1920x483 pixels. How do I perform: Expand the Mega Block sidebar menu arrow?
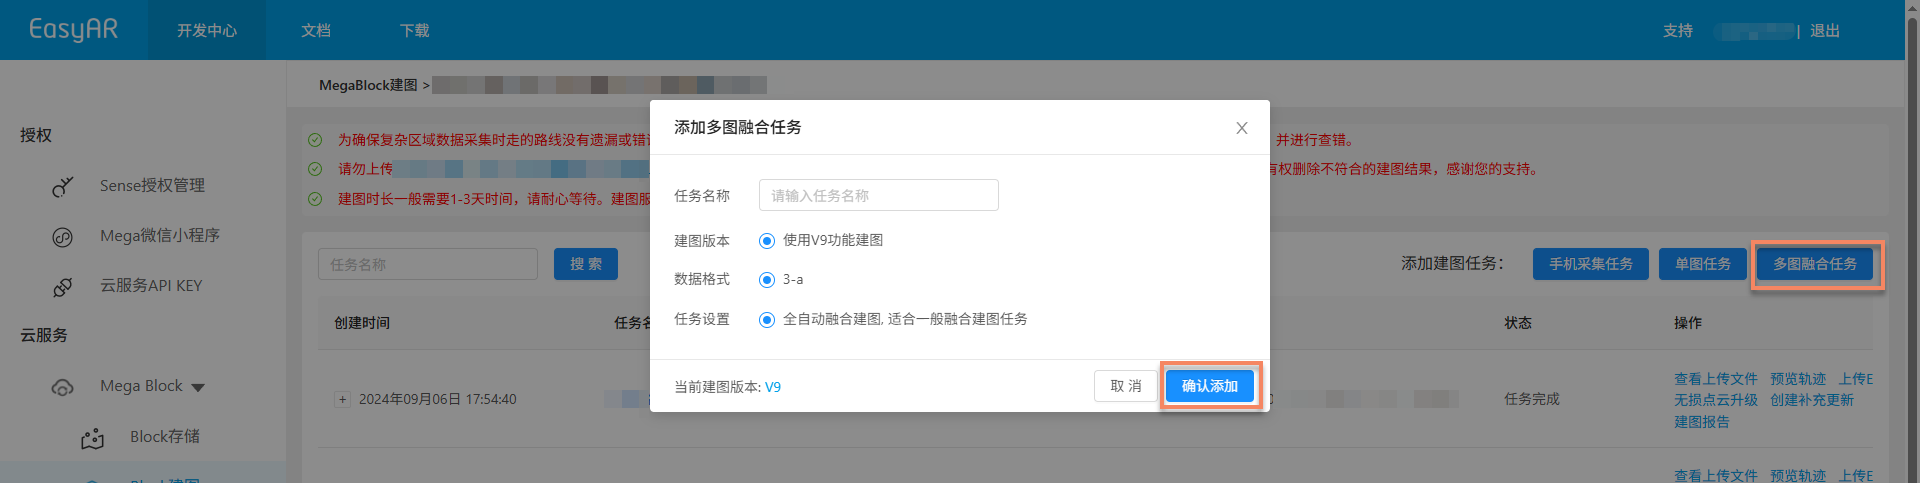(198, 387)
